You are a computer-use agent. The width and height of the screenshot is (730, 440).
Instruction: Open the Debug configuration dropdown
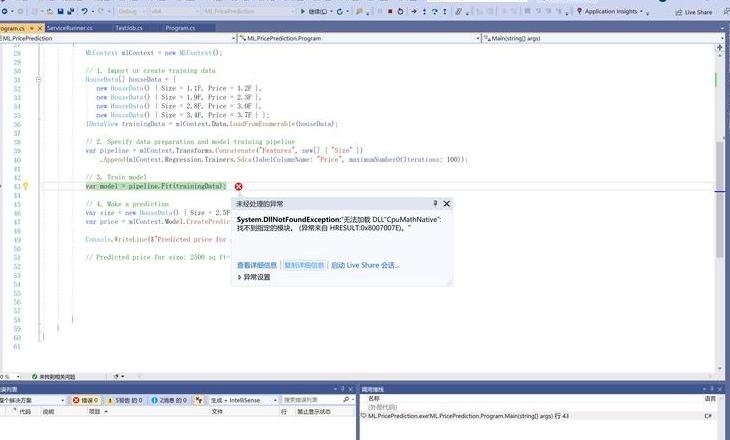130,11
